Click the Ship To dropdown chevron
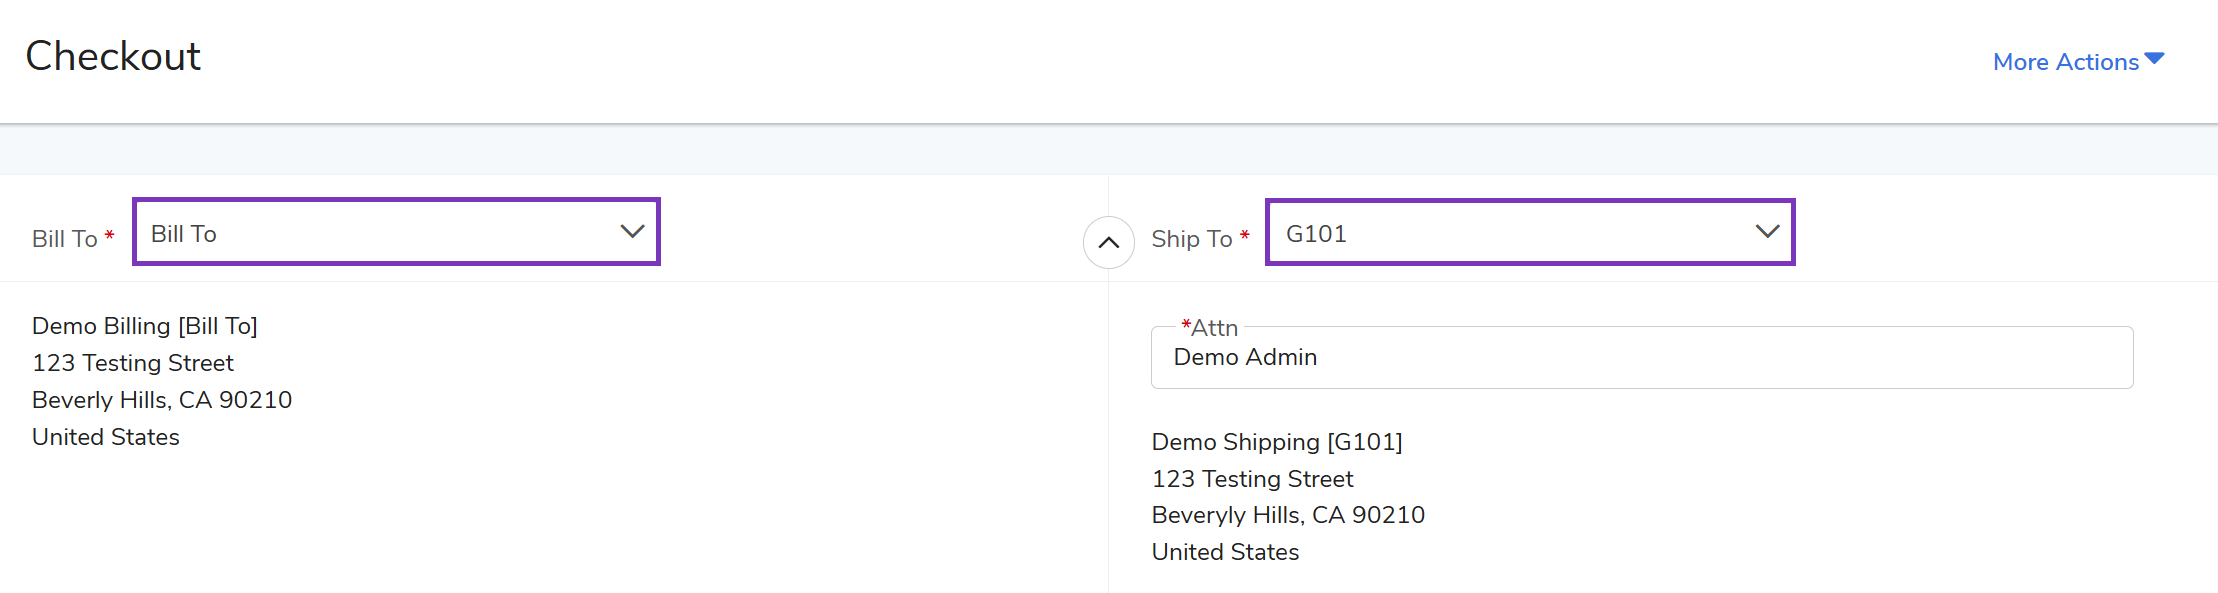 point(1767,232)
